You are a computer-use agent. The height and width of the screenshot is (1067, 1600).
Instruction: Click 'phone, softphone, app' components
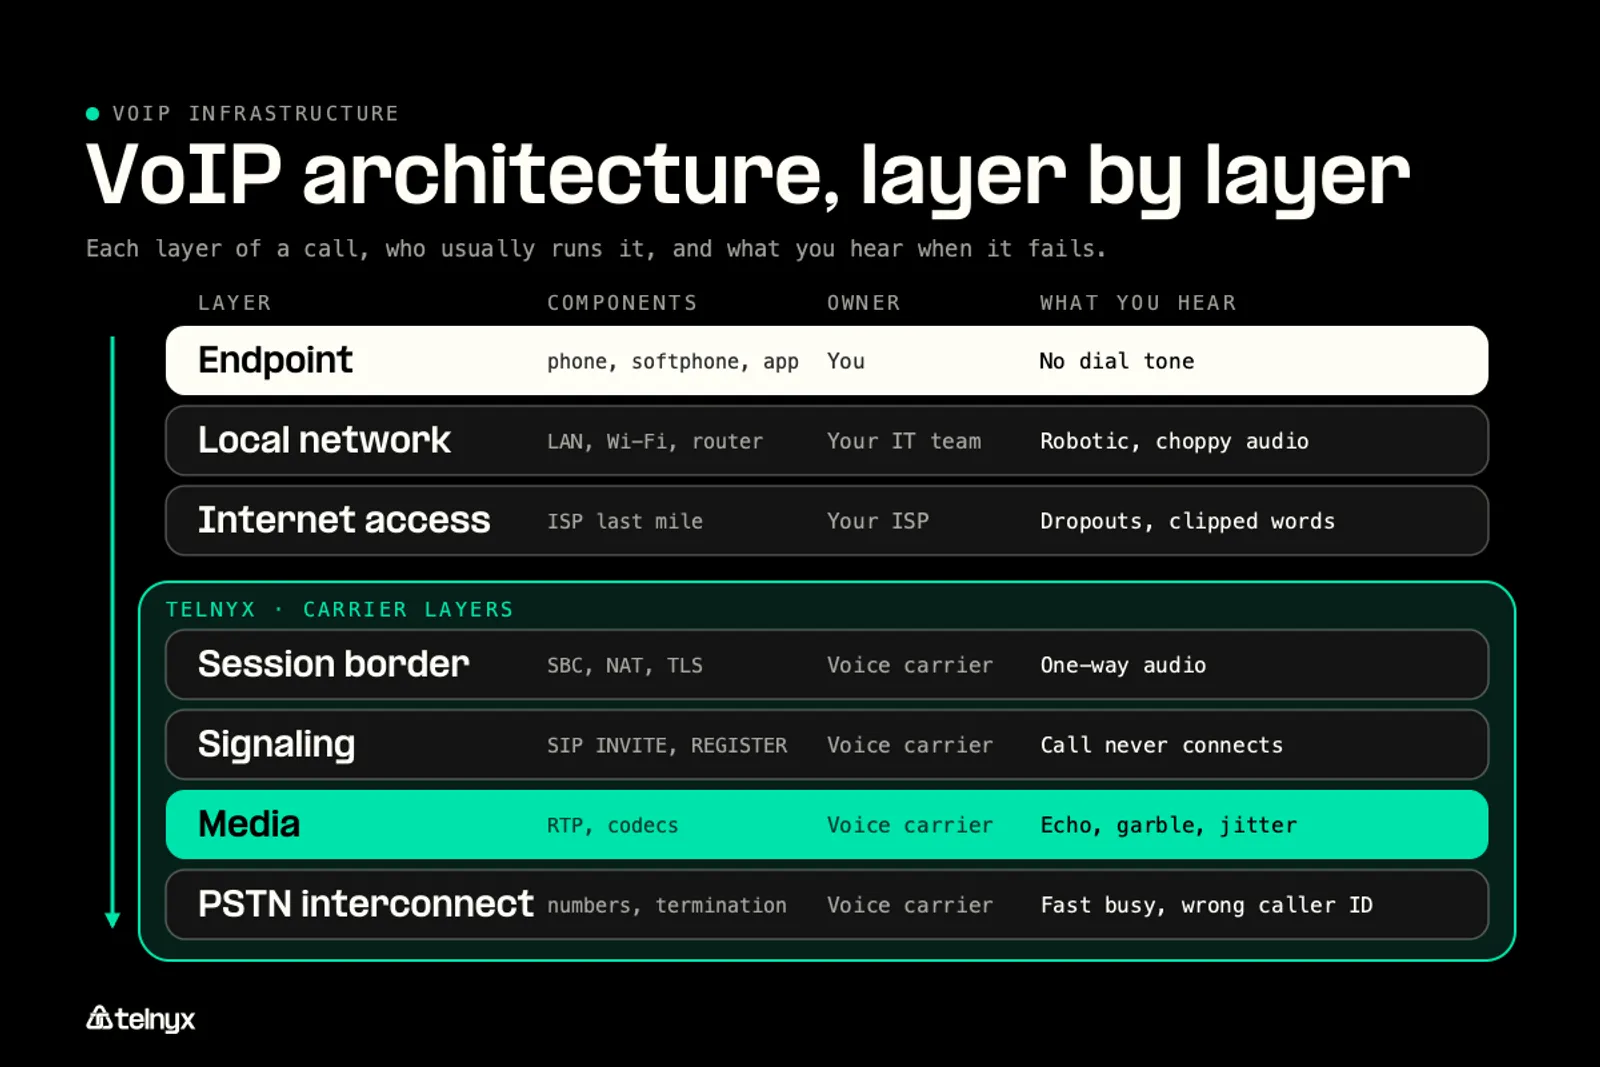pyautogui.click(x=673, y=361)
